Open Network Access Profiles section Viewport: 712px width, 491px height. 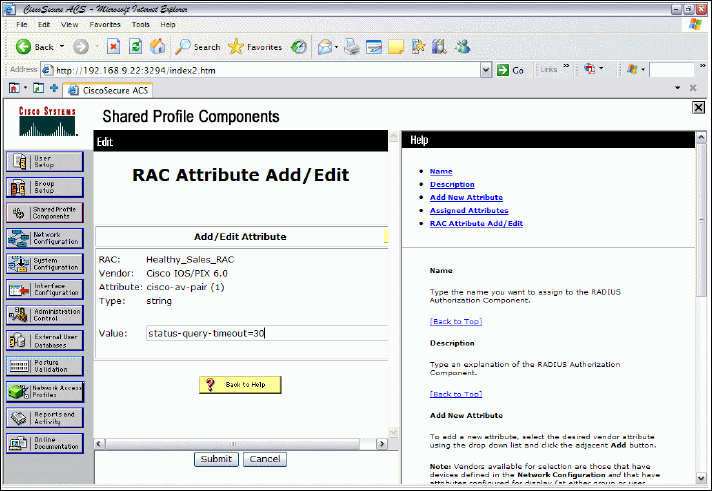(45, 392)
